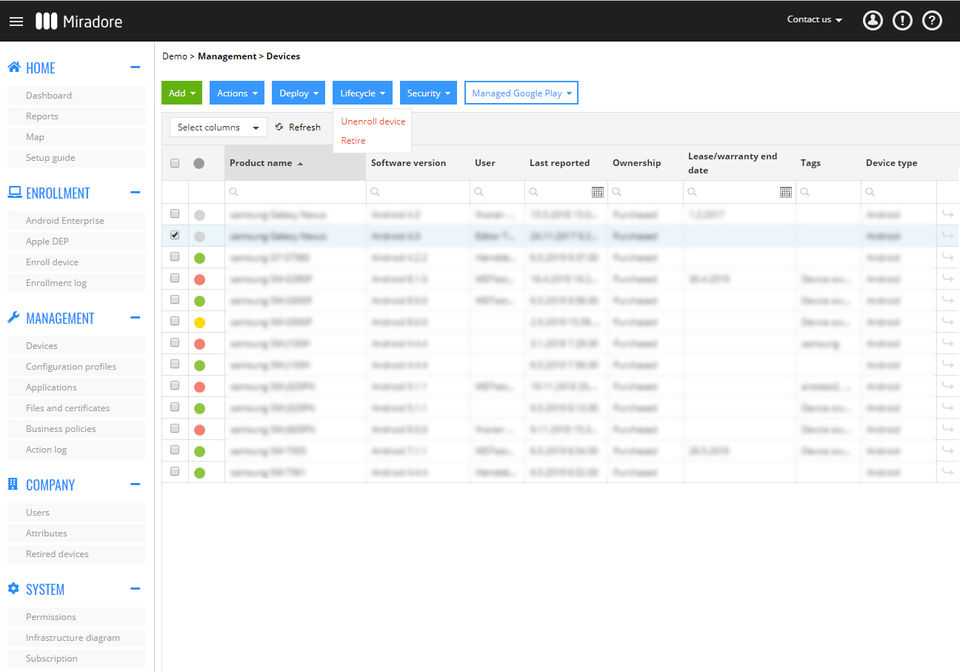Click search icon in Tags filter

point(804,192)
